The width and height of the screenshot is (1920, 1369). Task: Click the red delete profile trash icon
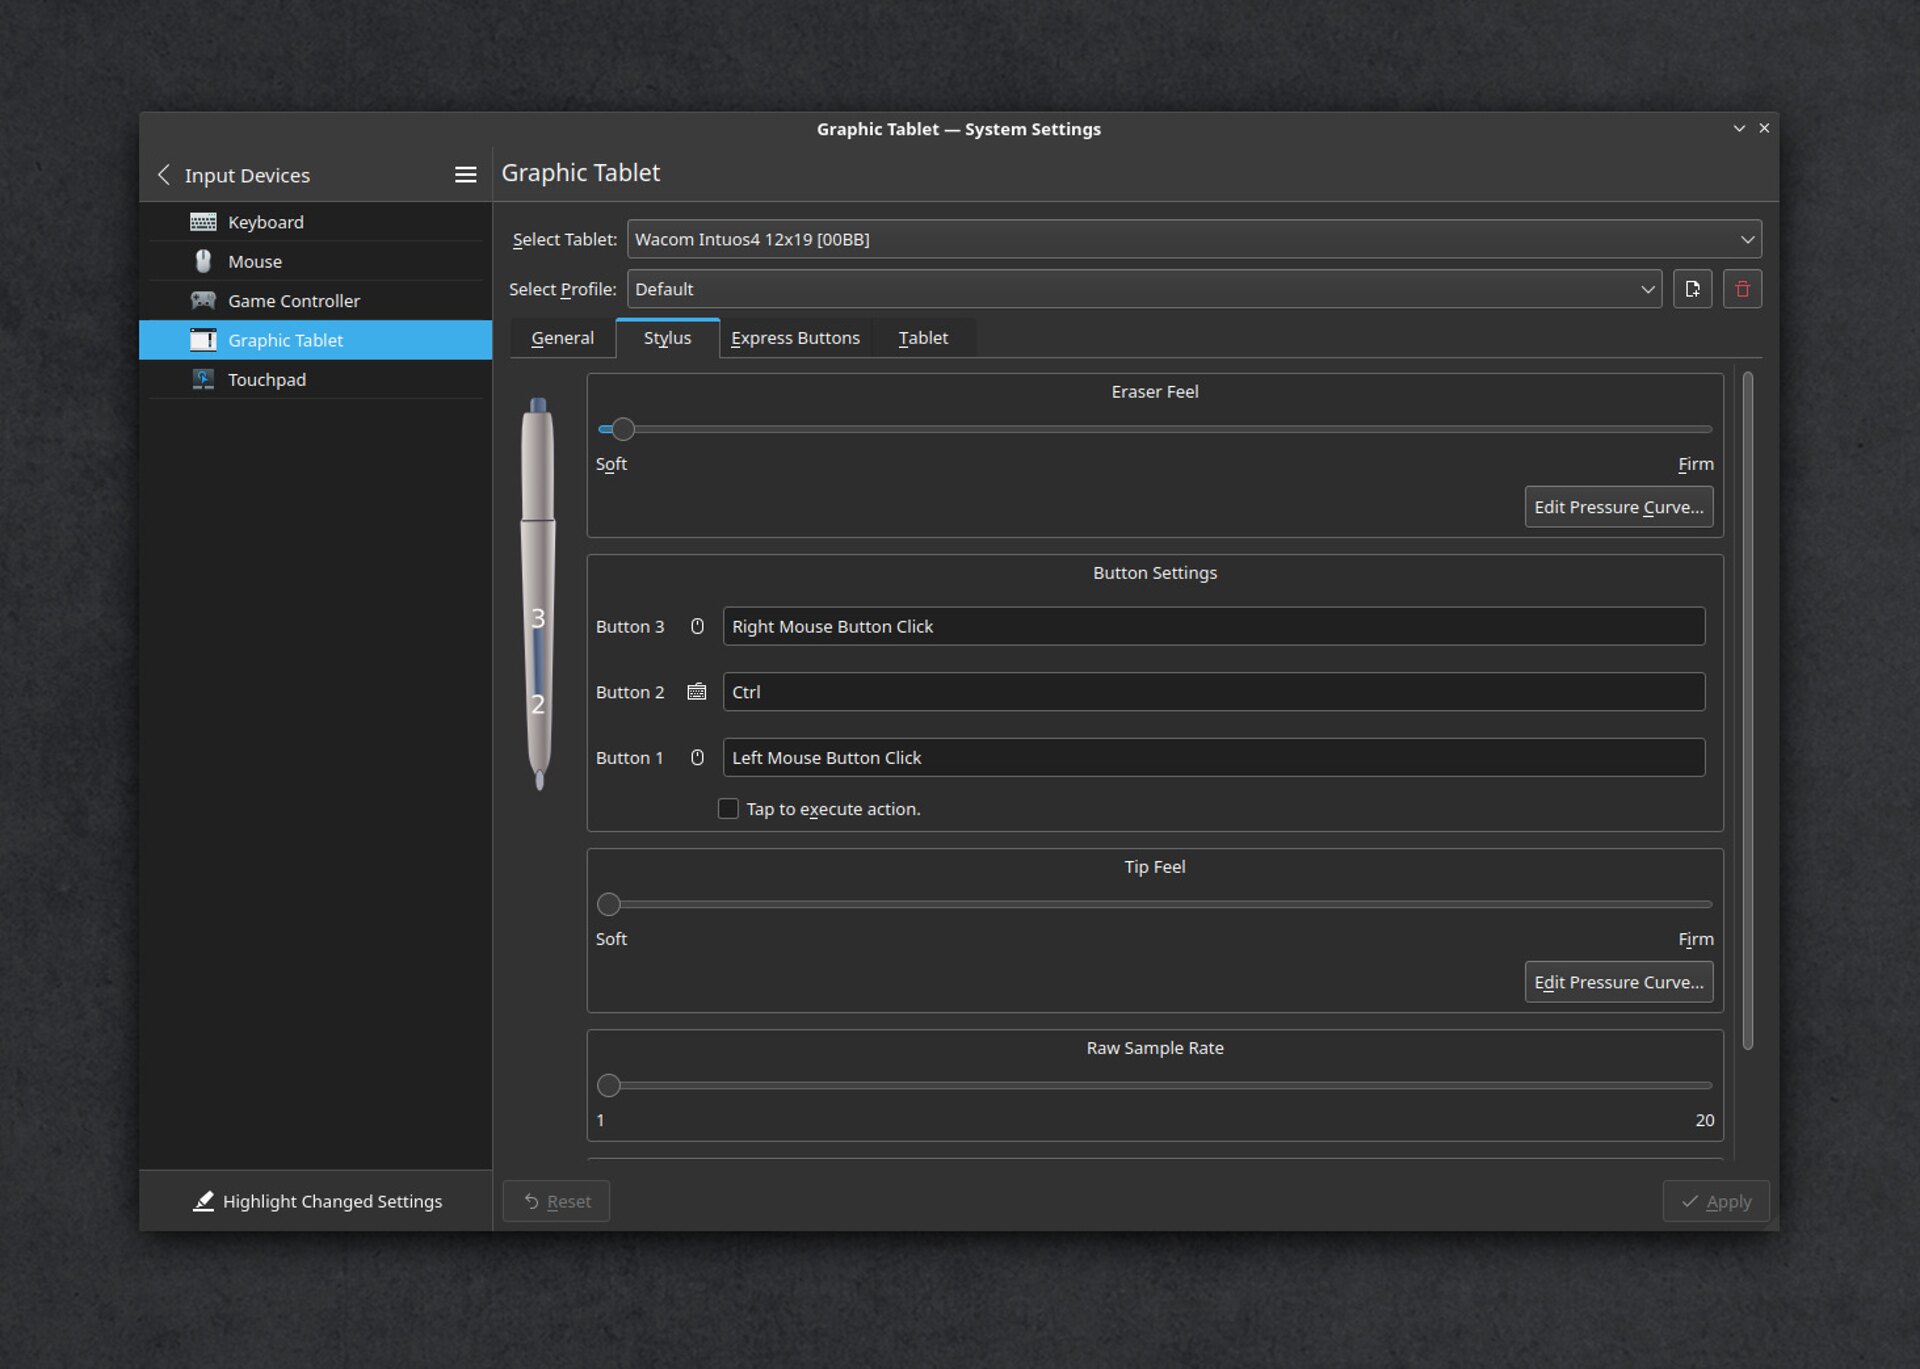pos(1742,289)
